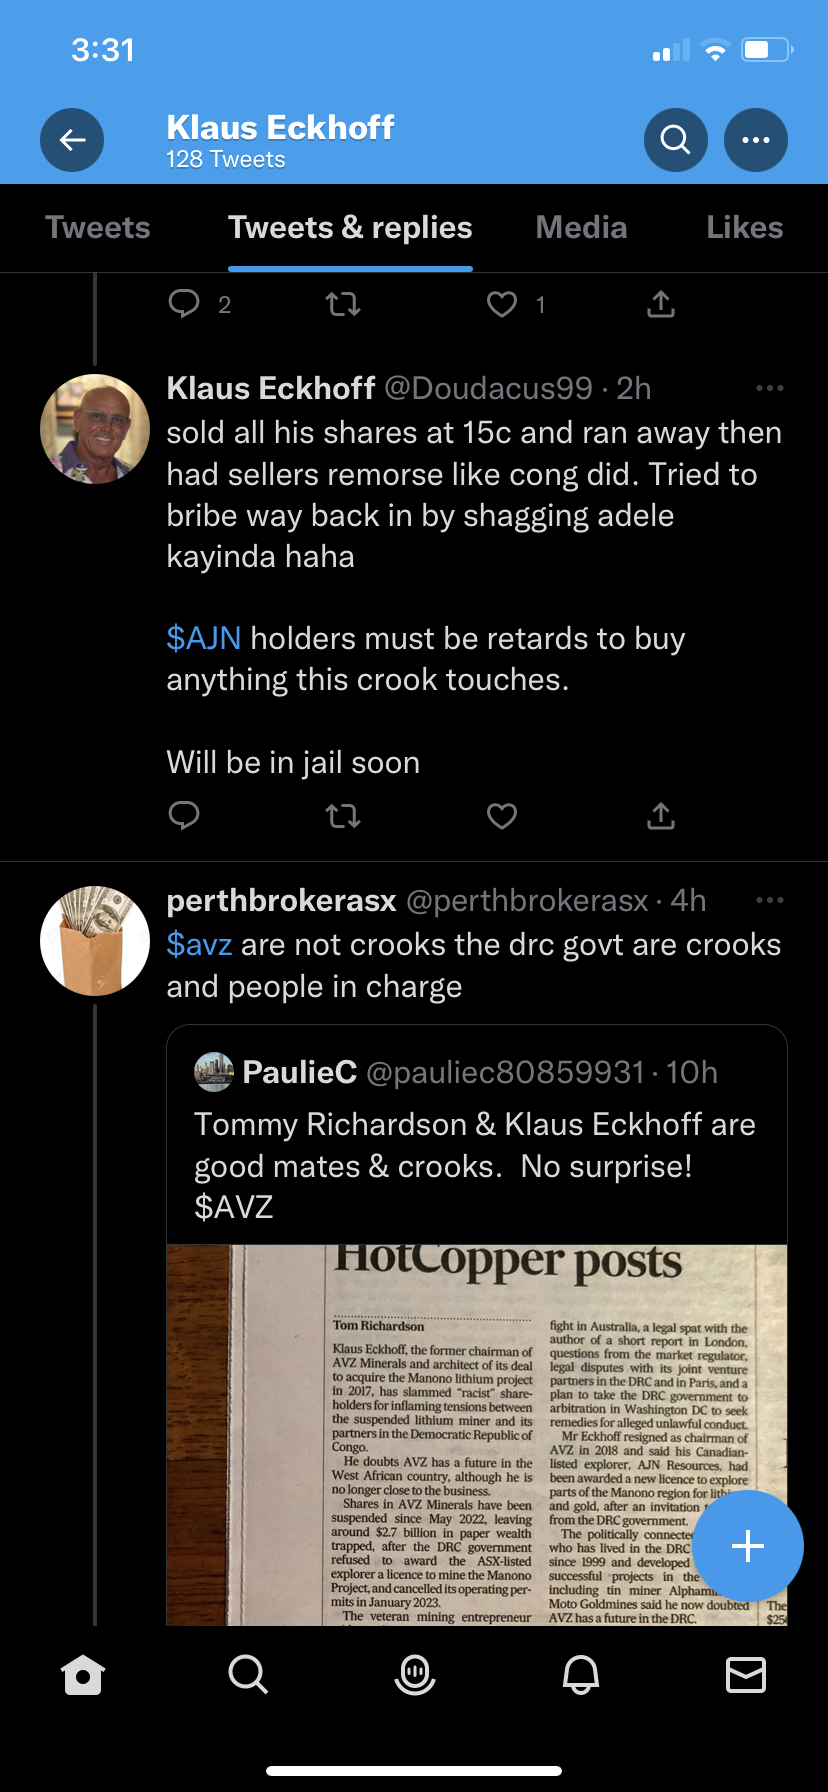Viewport: 828px width, 1792px height.
Task: Tap the back arrow button
Action: click(x=72, y=140)
